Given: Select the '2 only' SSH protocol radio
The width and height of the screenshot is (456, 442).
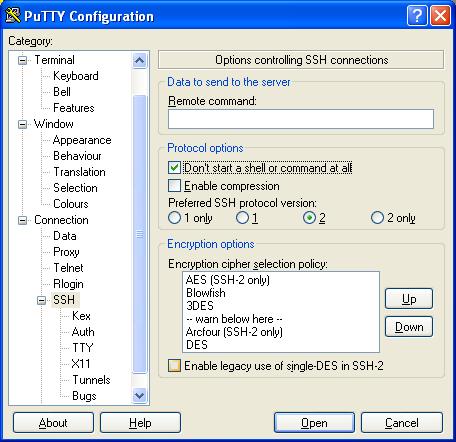Looking at the screenshot, I should (377, 218).
